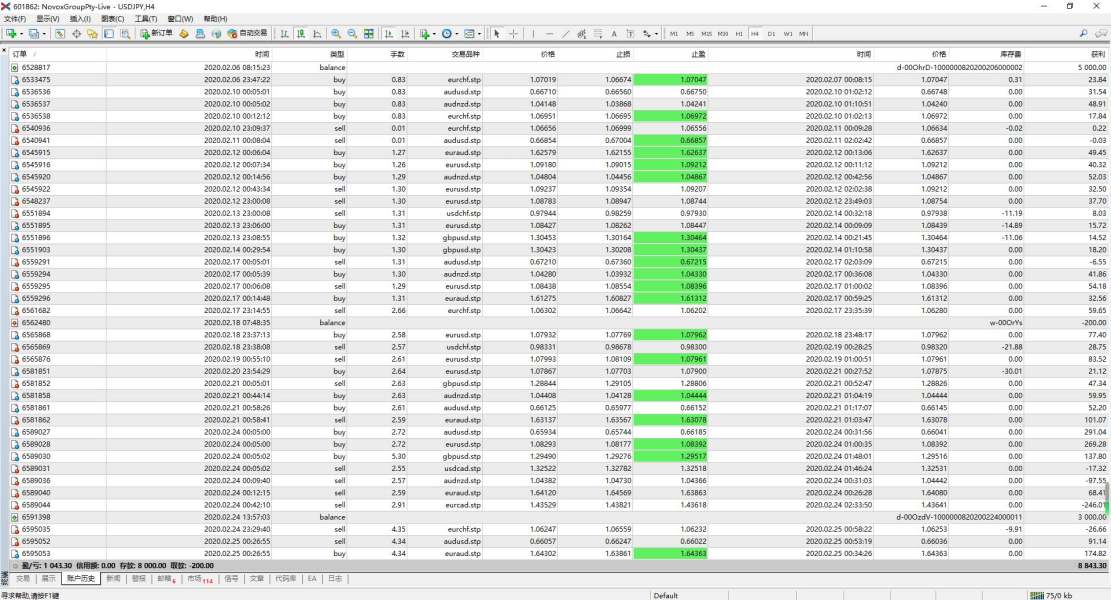Switch to the W1 timeframe

pyautogui.click(x=788, y=33)
